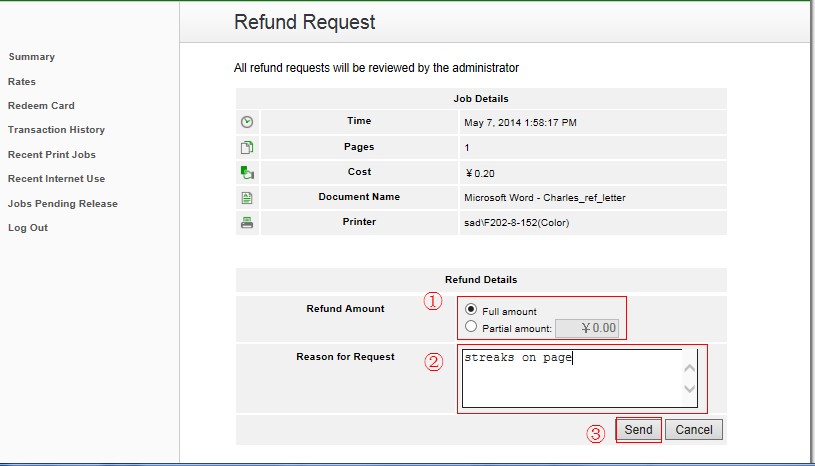
Task: Click the partial amount value field
Action: [589, 328]
